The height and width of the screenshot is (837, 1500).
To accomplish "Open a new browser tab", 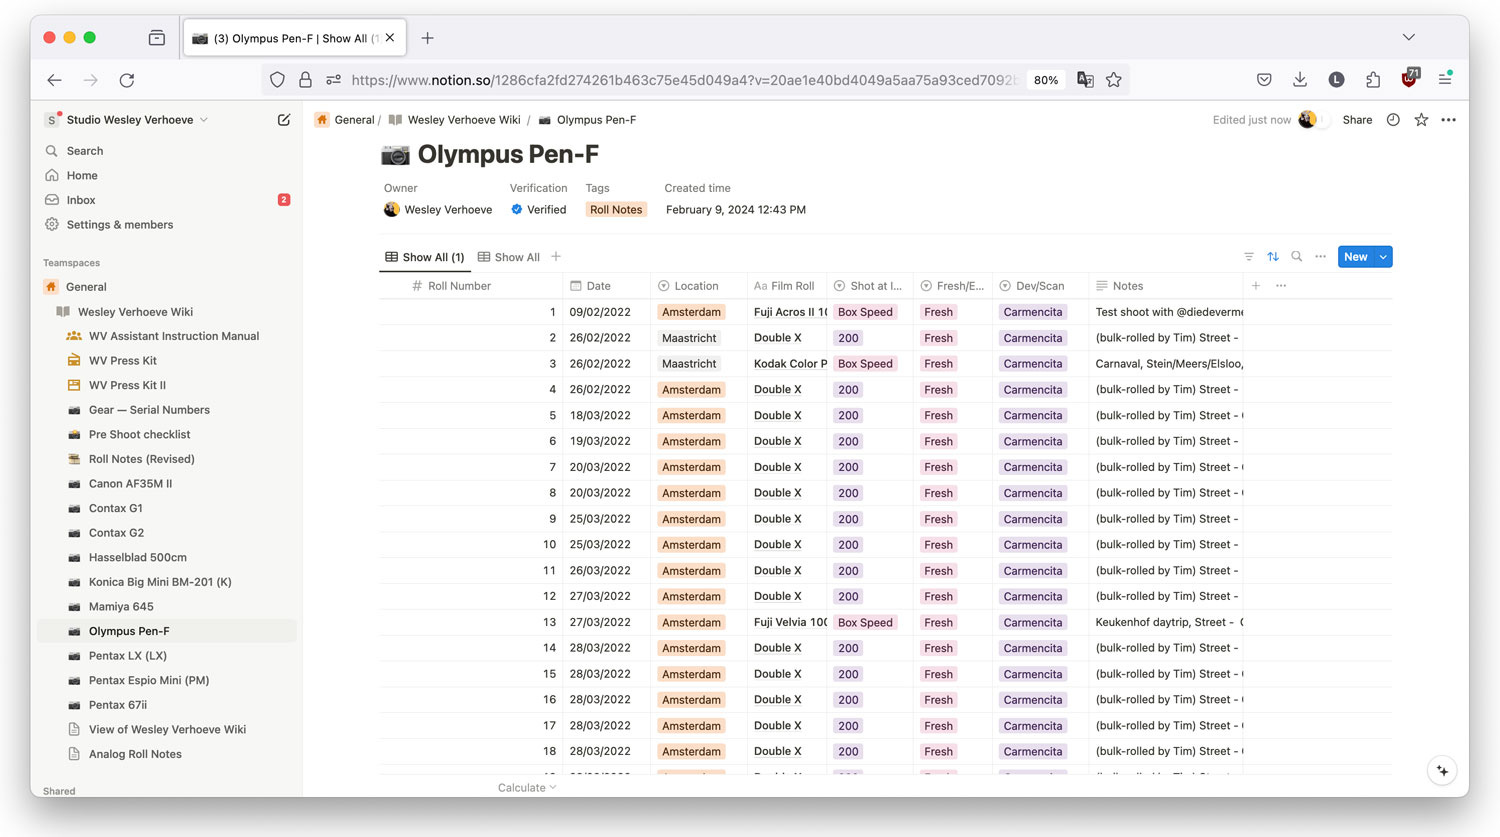I will (x=427, y=38).
